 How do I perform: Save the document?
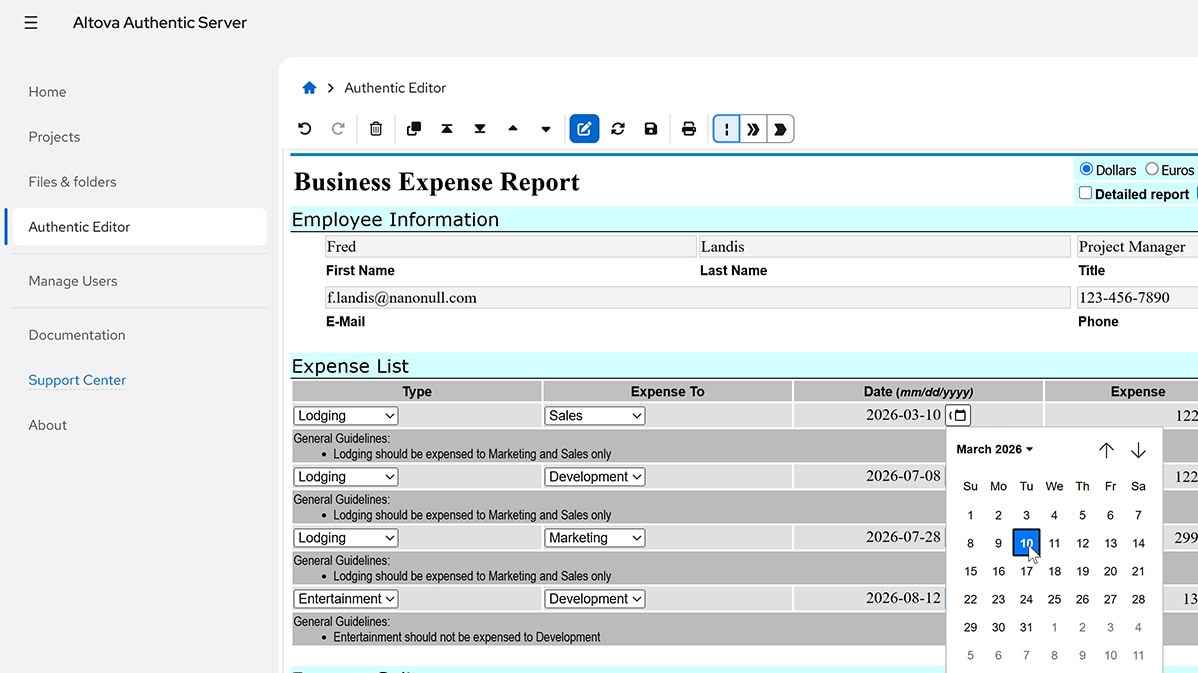pos(651,129)
